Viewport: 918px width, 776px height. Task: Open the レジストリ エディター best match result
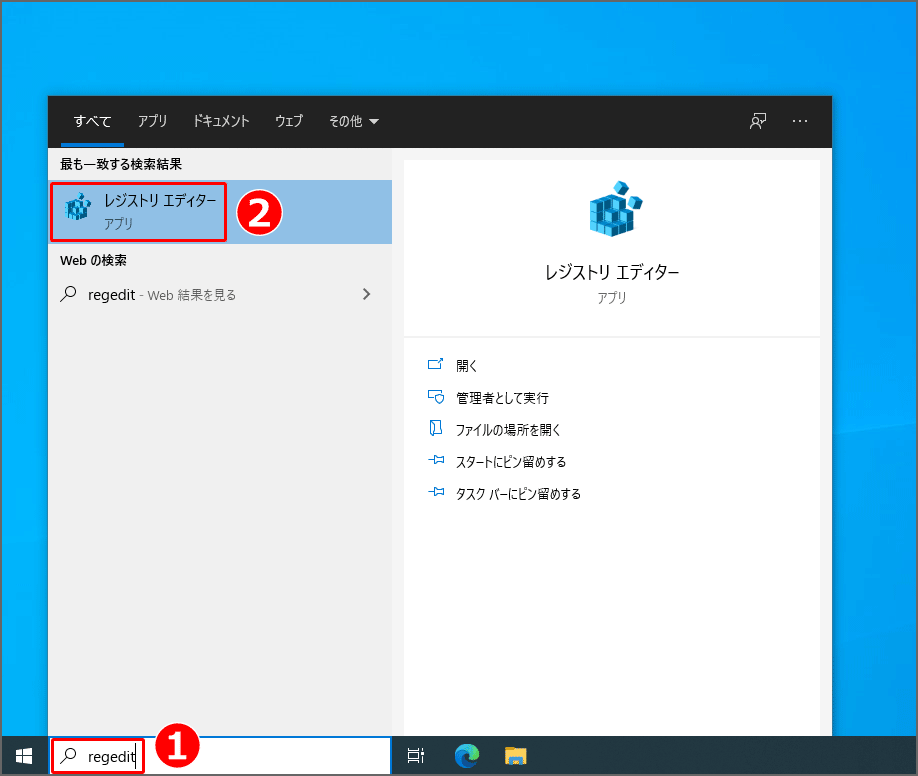point(220,212)
